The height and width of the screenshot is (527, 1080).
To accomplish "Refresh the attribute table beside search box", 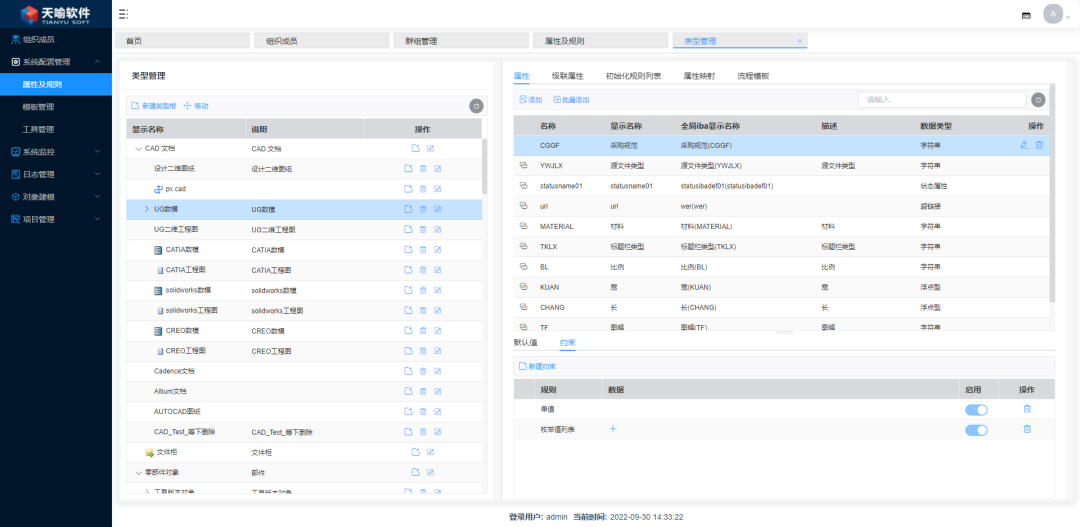I will pyautogui.click(x=1039, y=100).
